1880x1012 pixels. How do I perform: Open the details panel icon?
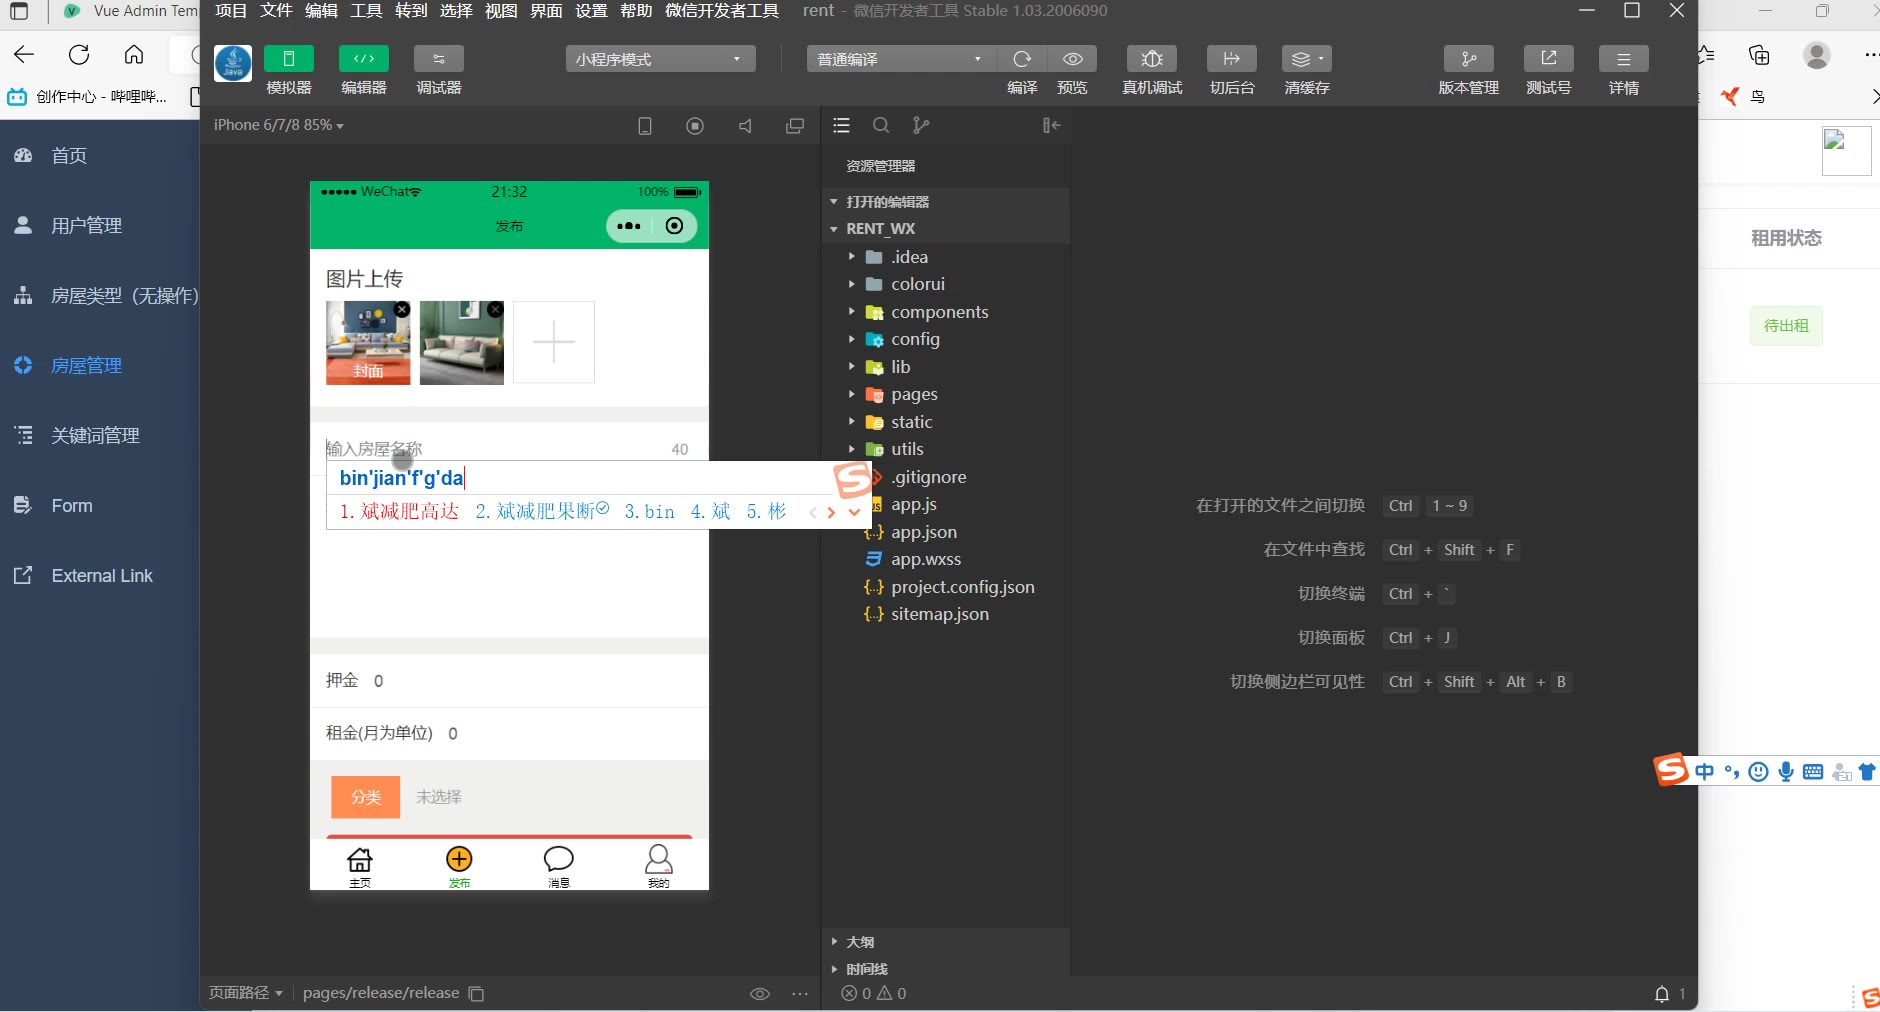point(1623,59)
